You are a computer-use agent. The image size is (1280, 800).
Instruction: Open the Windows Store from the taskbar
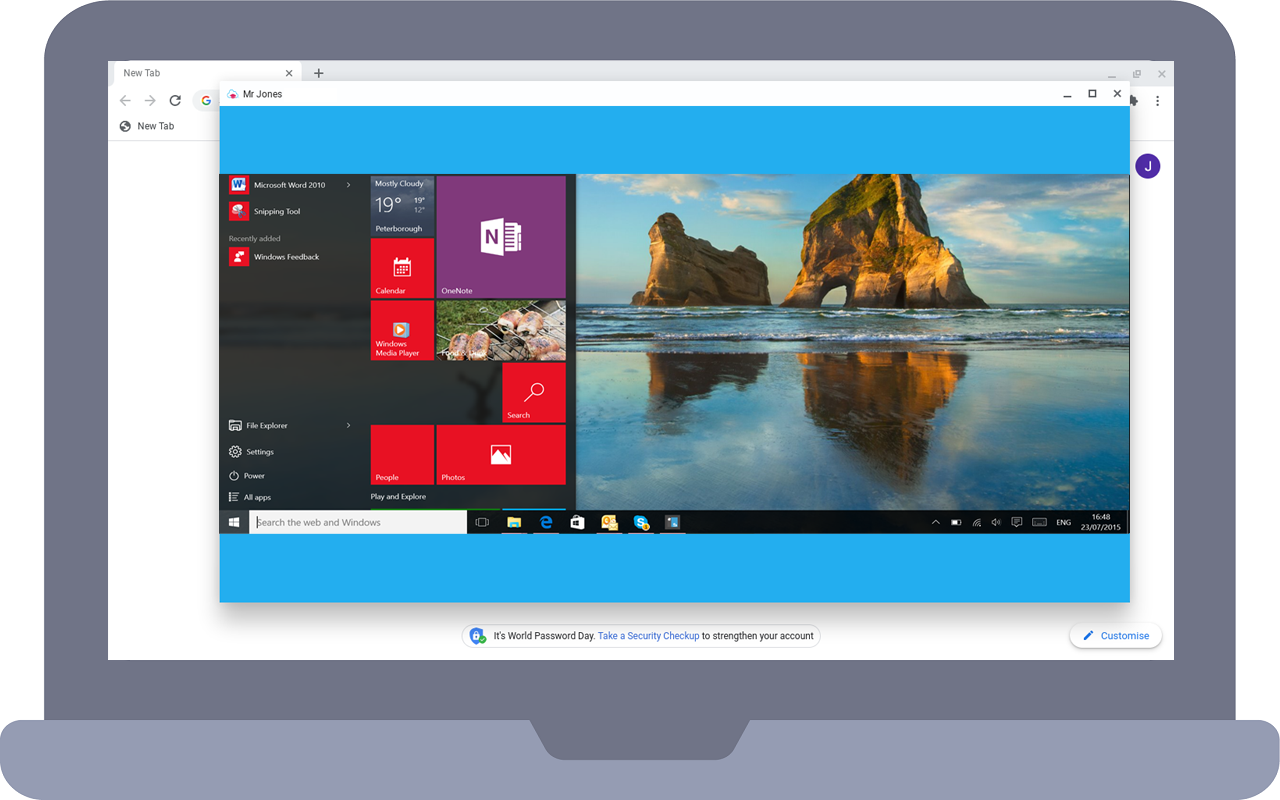pos(577,521)
